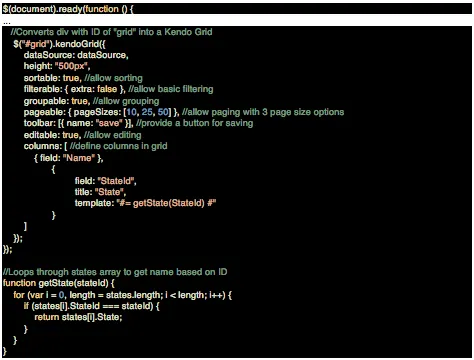Click the '//allow editing' comment
Viewport: 474px width, 360px height.
(x=113, y=135)
